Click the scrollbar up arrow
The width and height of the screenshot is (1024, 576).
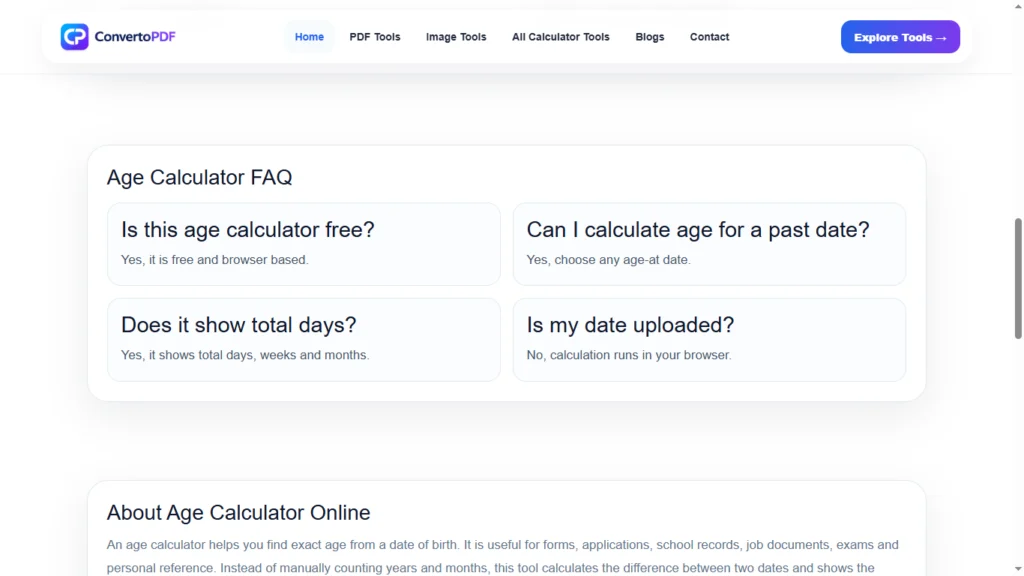[x=1017, y=5]
